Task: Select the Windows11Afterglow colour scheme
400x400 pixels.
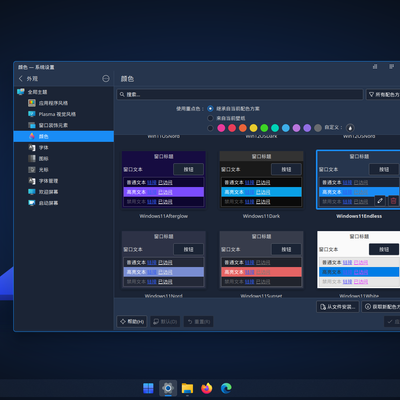Action: tap(163, 179)
